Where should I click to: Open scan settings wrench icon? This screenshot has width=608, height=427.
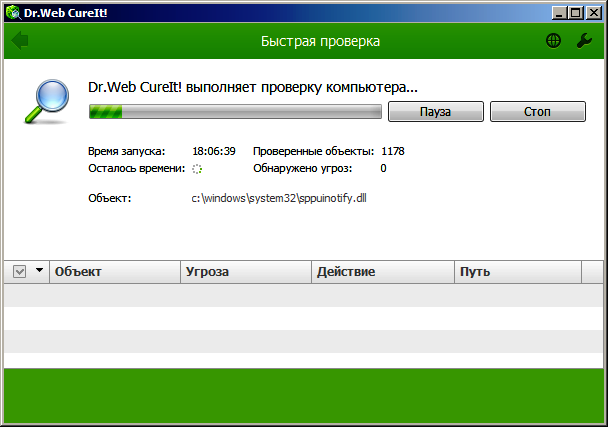point(584,40)
